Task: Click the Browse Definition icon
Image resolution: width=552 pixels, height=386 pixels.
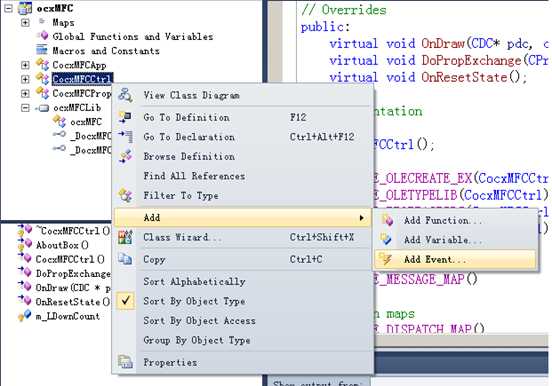Action: coord(125,156)
